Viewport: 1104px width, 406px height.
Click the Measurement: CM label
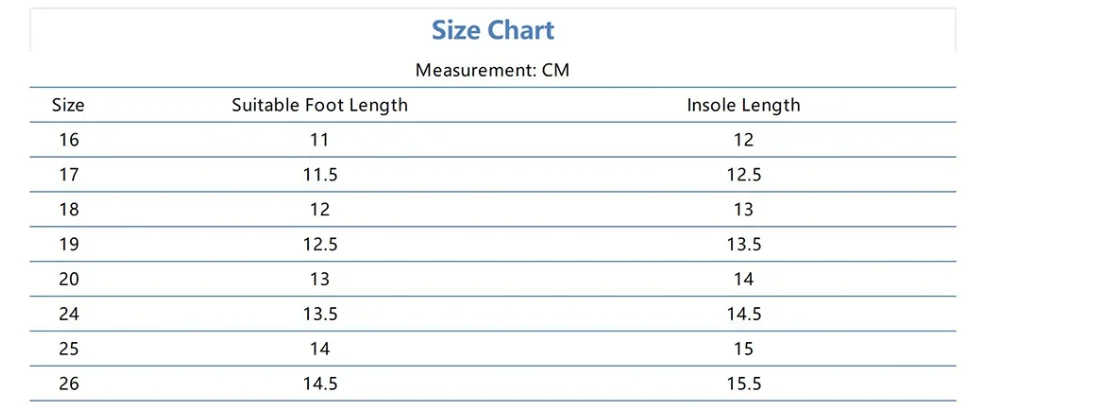[x=492, y=71]
